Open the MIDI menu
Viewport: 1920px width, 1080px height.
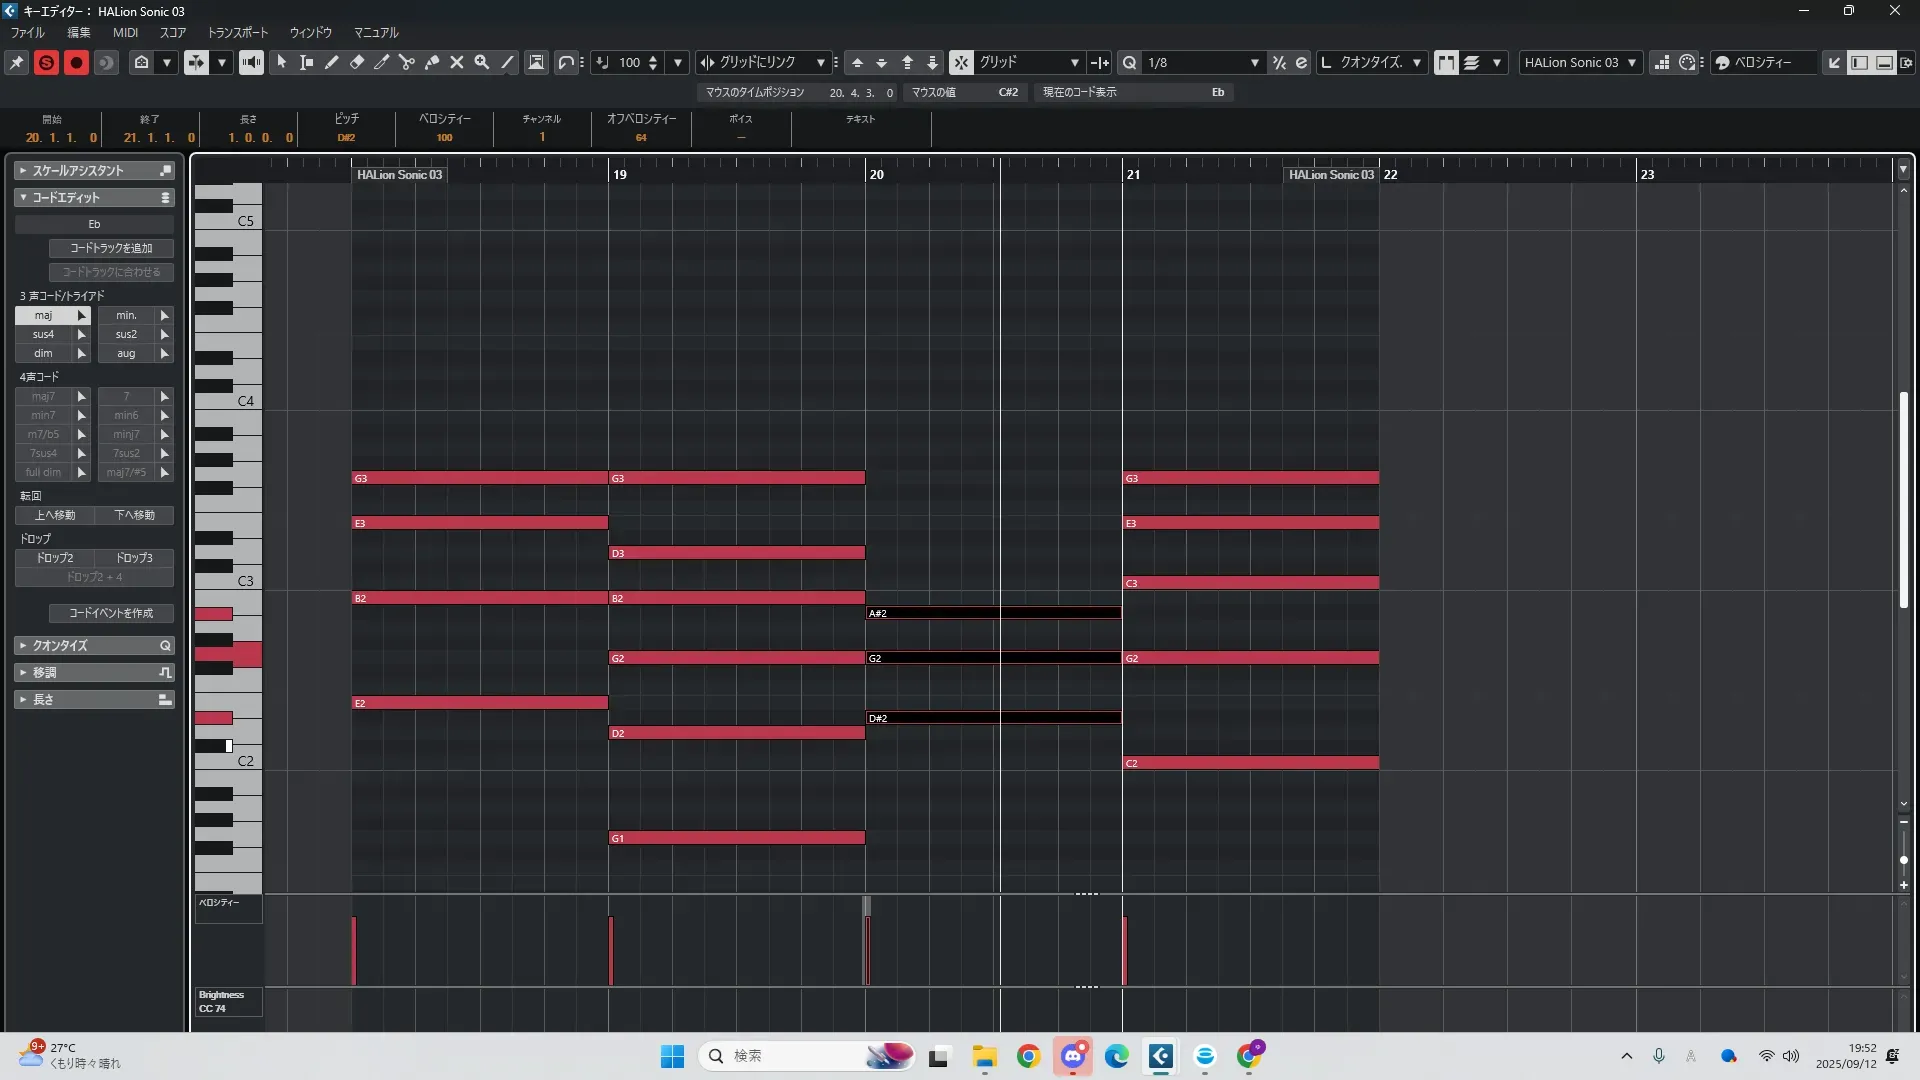(x=125, y=33)
